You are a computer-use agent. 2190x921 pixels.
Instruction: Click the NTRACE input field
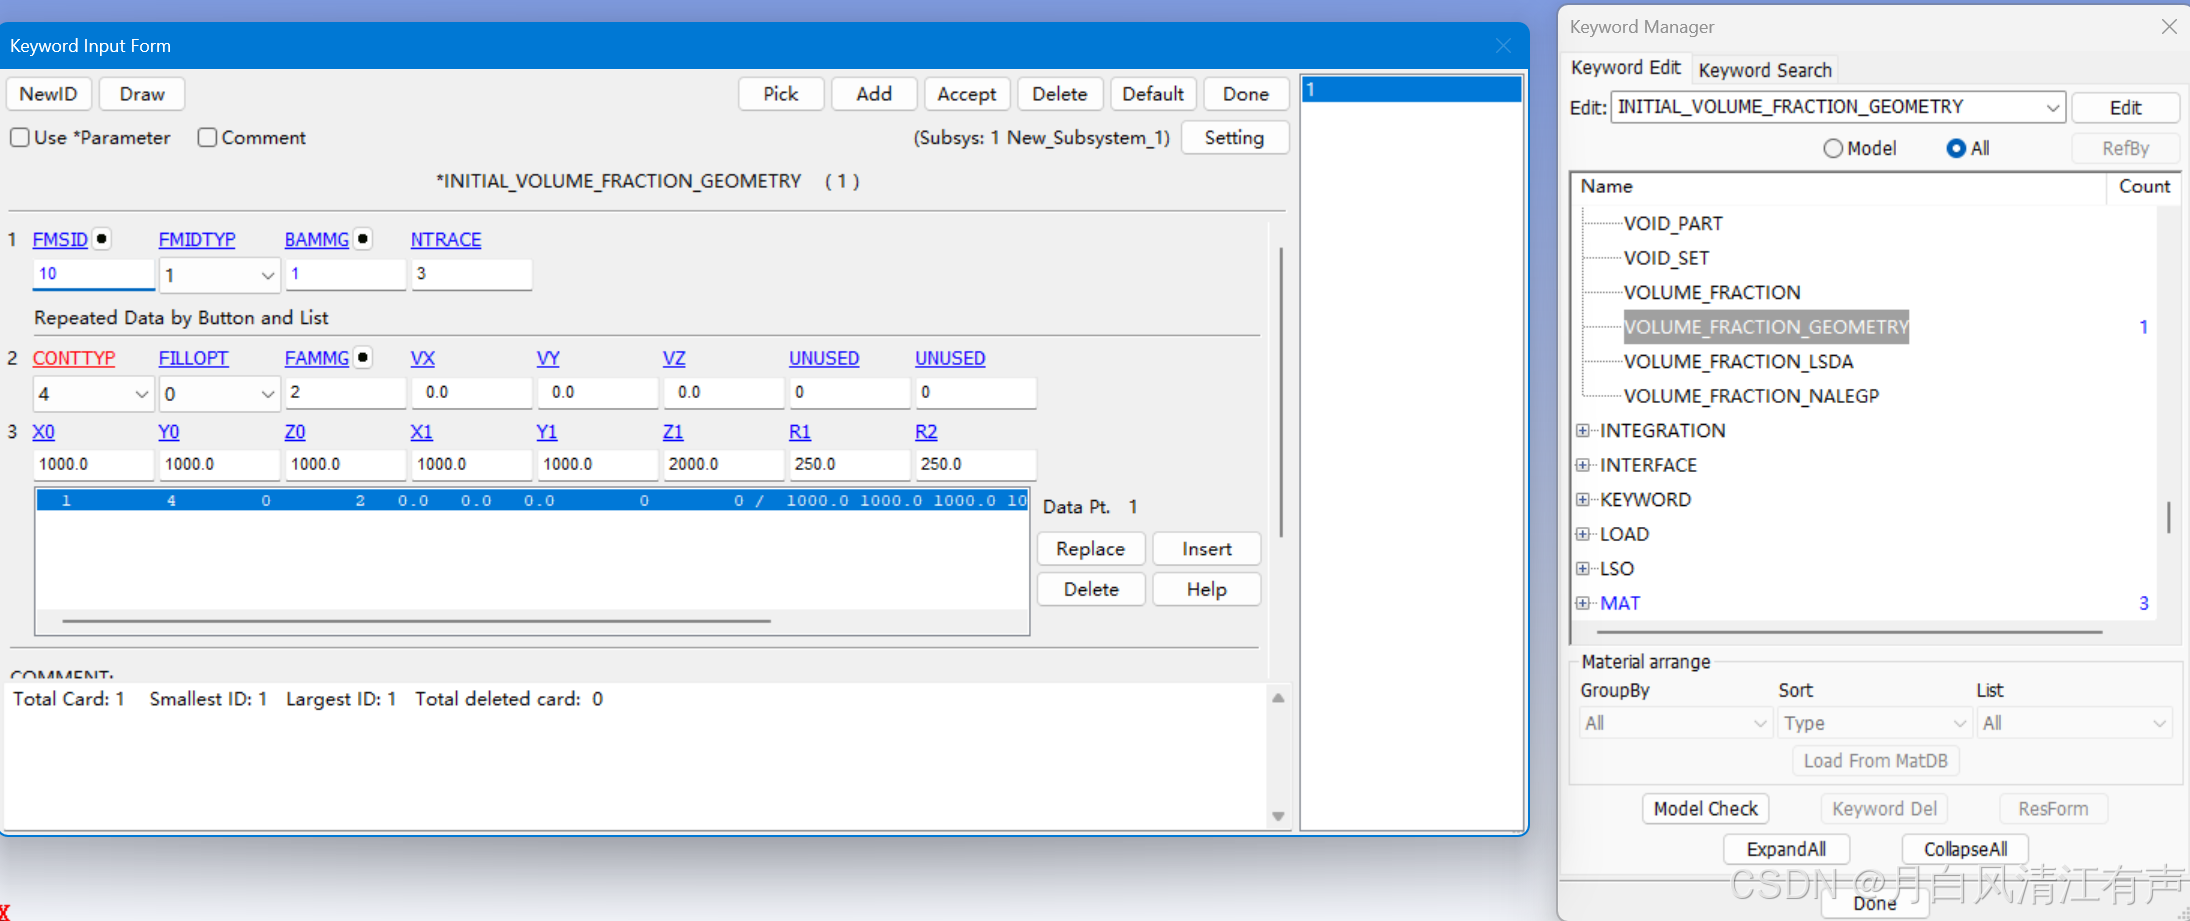[471, 274]
